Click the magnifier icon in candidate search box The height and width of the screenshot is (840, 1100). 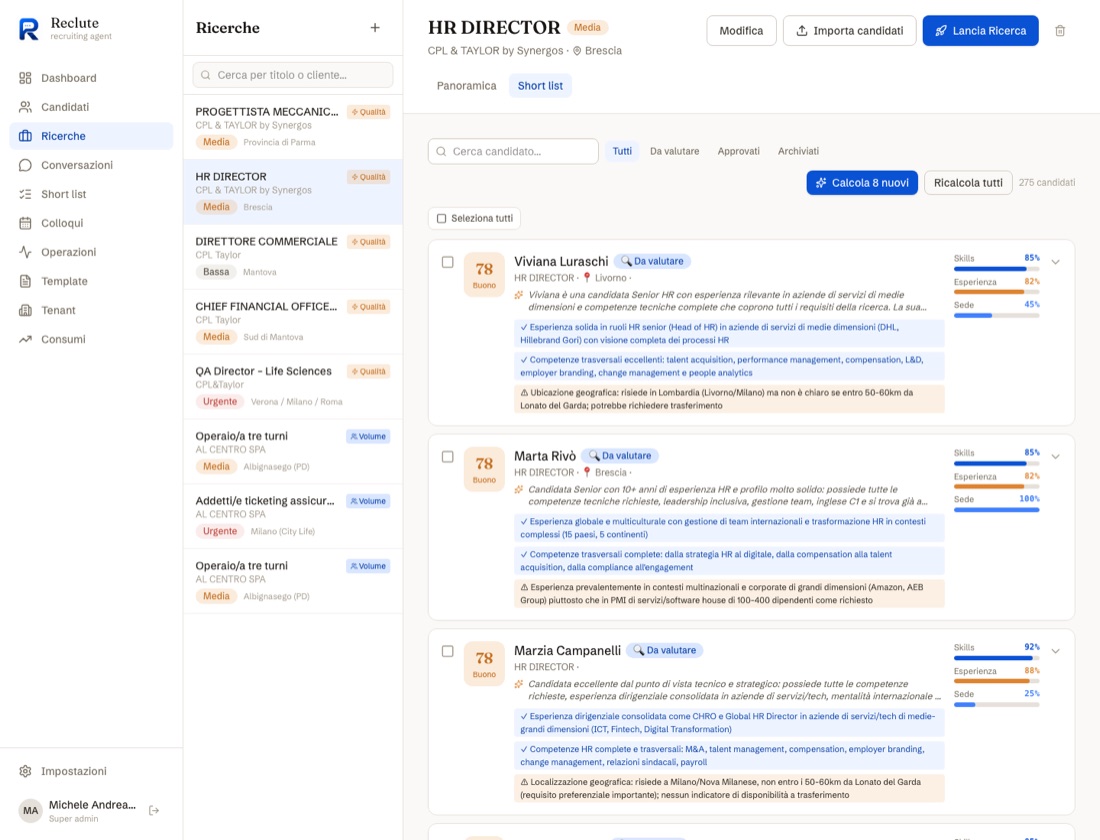[441, 151]
